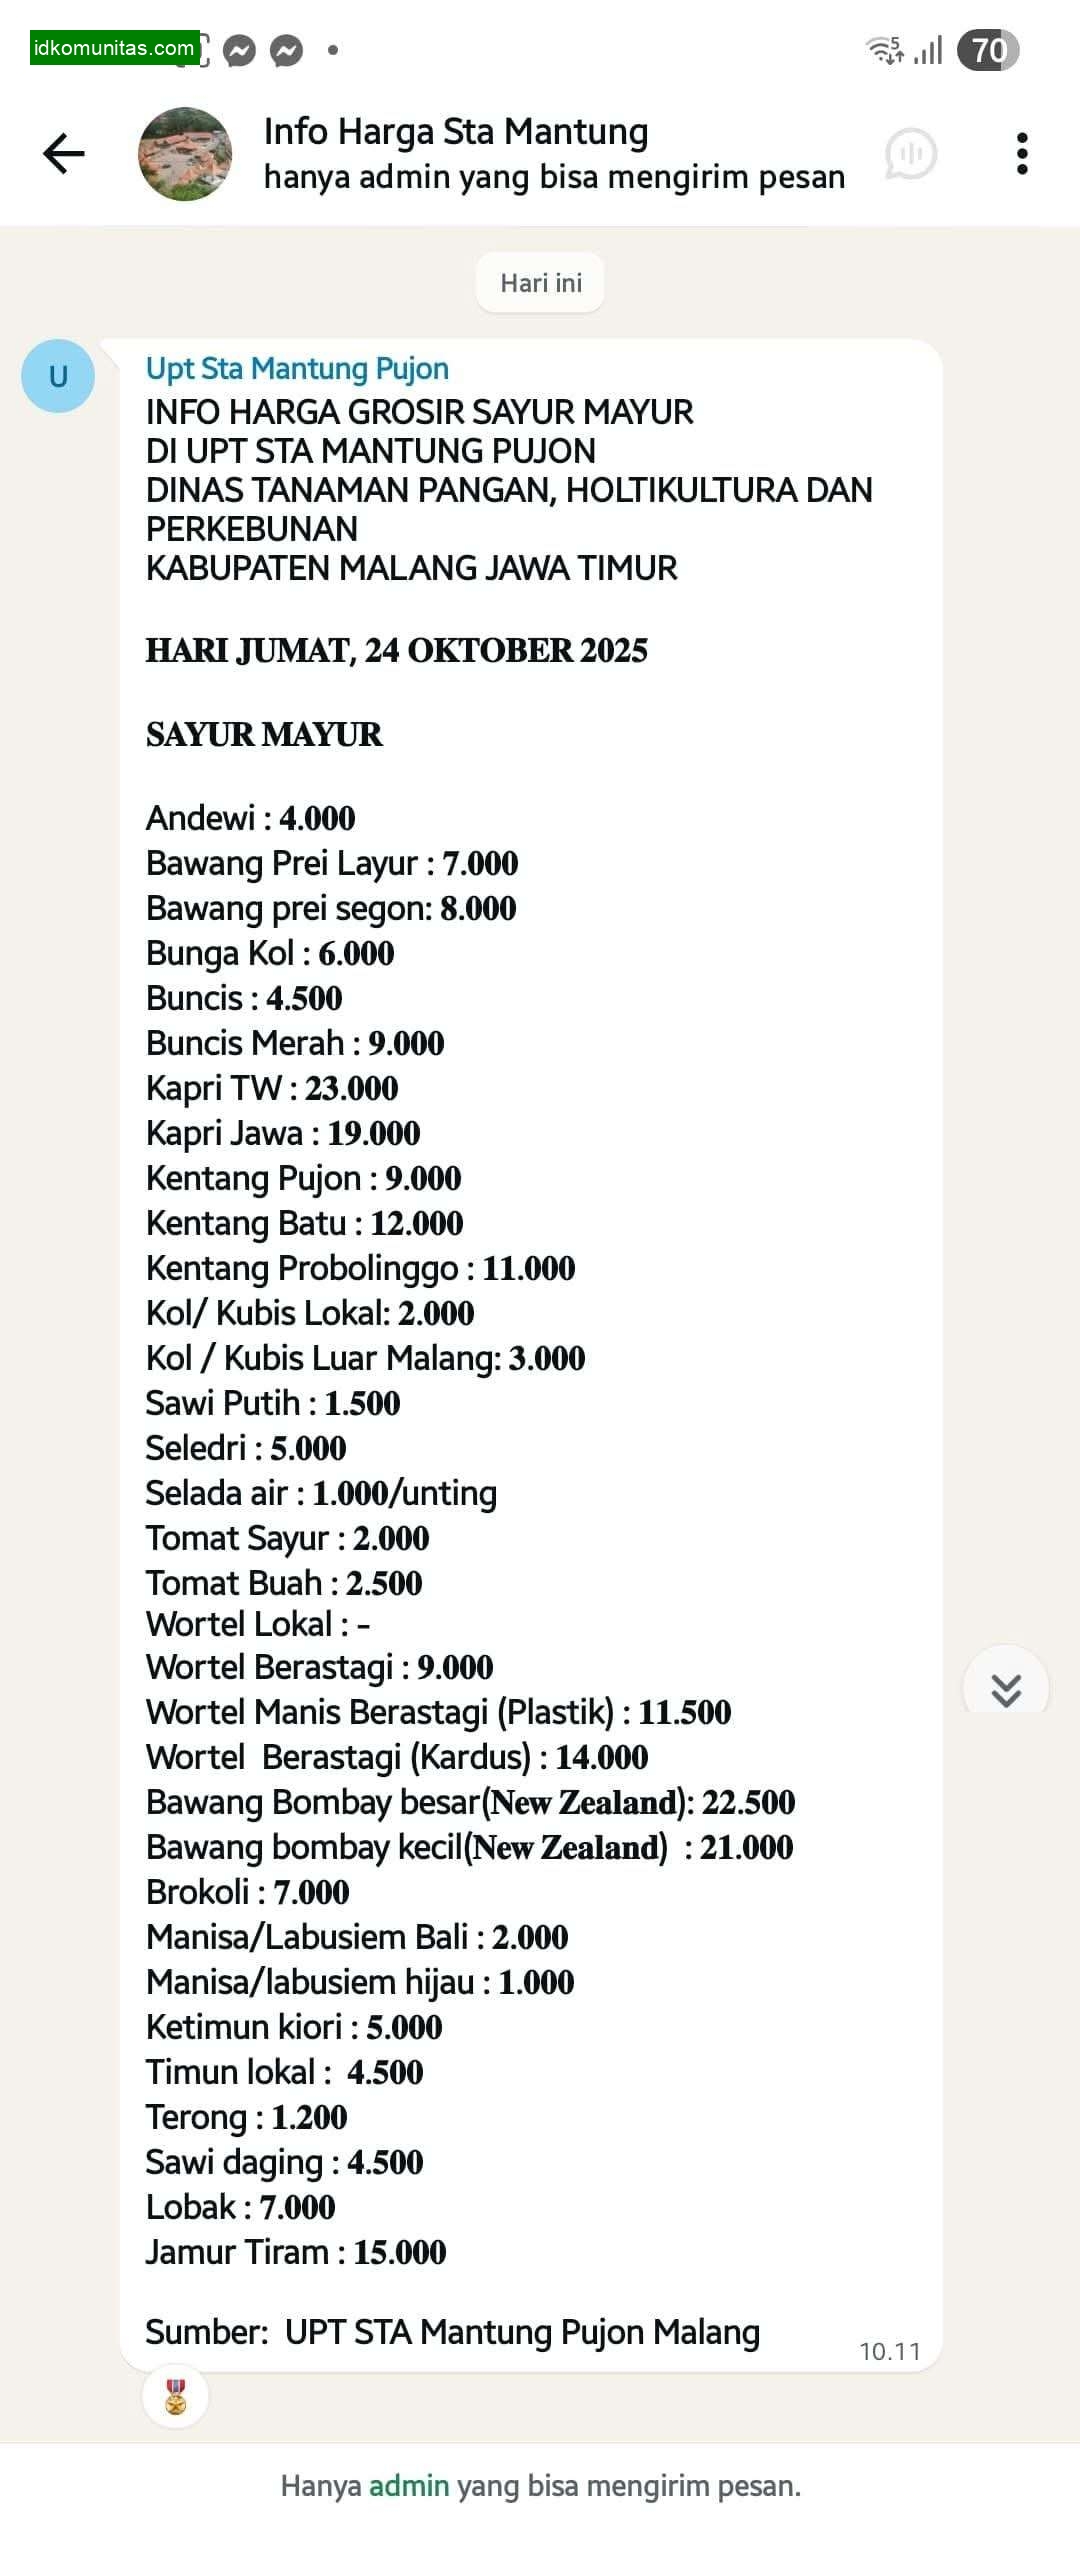
Task: Tap the 'admin' link in bottom notice
Action: pyautogui.click(x=409, y=2485)
